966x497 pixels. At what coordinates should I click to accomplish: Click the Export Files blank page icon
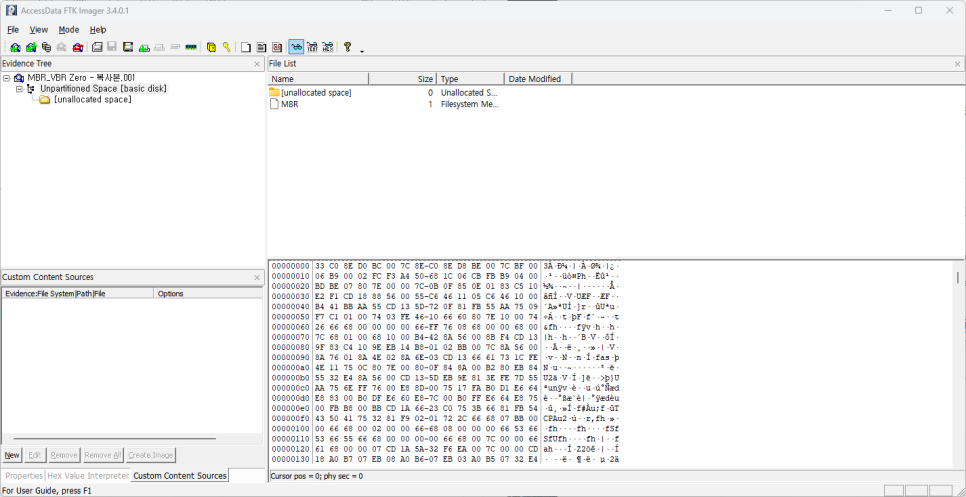click(246, 47)
